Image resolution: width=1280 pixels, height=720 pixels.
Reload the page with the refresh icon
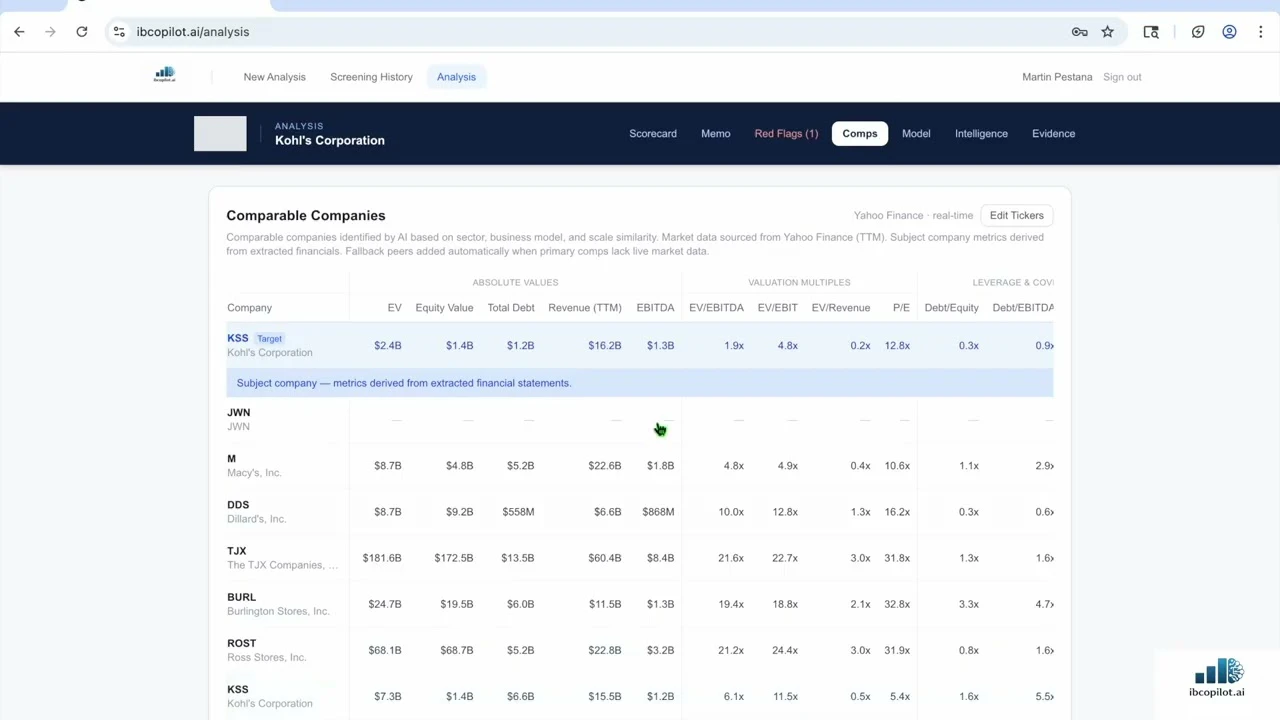82,32
